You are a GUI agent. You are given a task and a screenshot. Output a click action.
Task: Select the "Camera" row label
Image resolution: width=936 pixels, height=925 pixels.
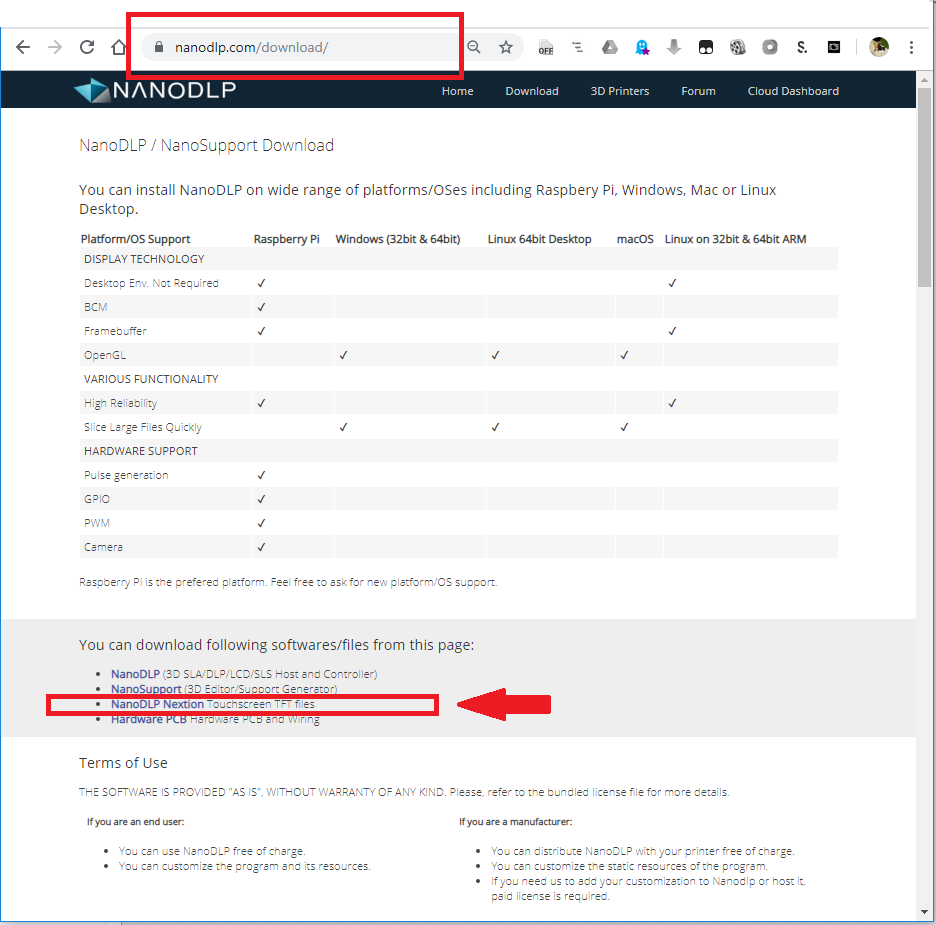103,547
